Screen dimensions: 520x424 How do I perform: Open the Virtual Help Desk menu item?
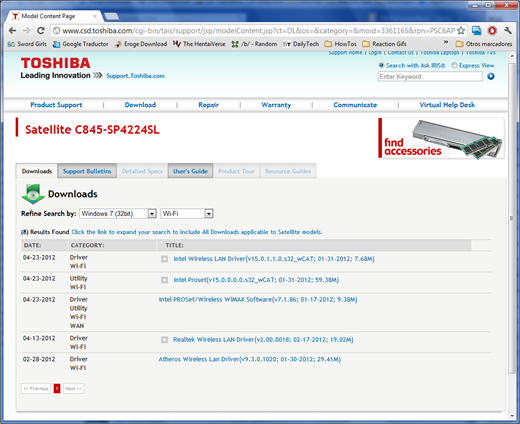pyautogui.click(x=447, y=105)
